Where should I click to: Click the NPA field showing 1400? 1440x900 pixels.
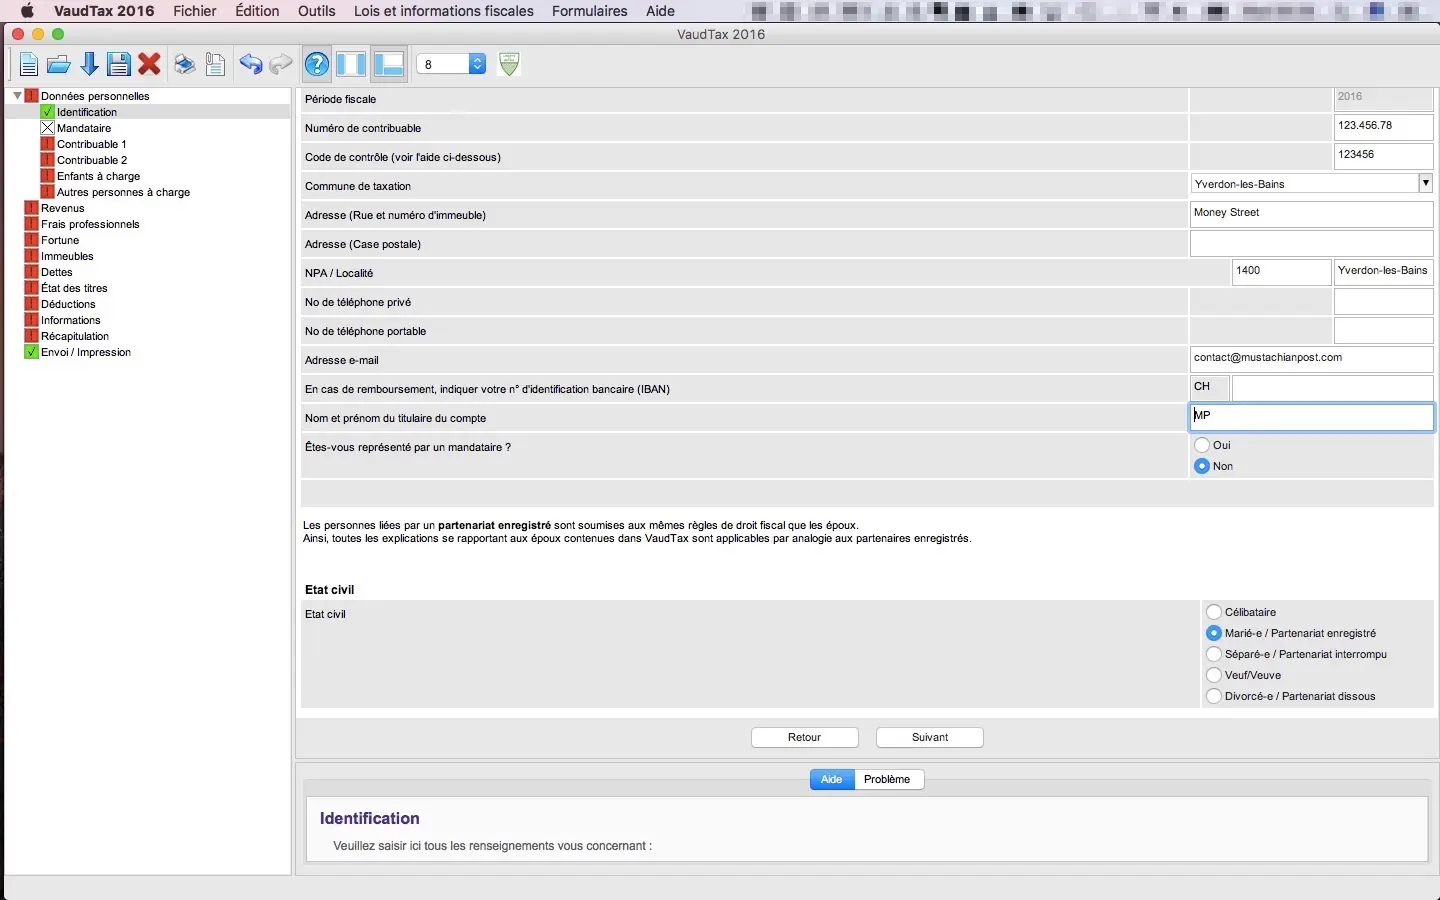coord(1282,272)
